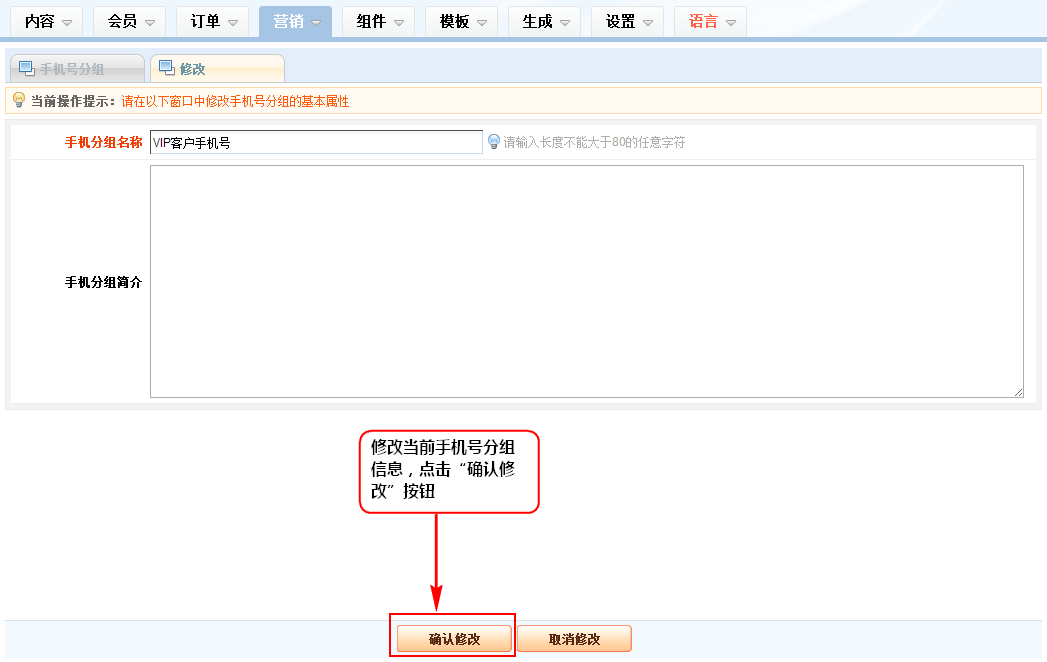Open the highlighted 营销 menu

[x=295, y=21]
